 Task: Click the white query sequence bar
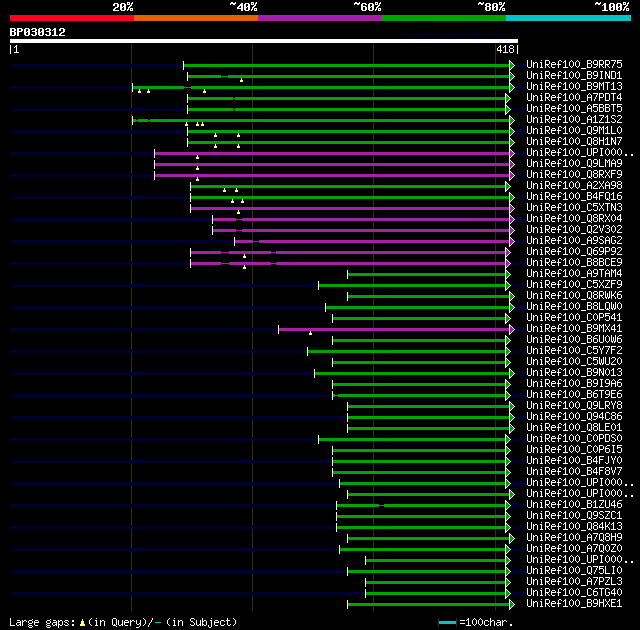264,41
